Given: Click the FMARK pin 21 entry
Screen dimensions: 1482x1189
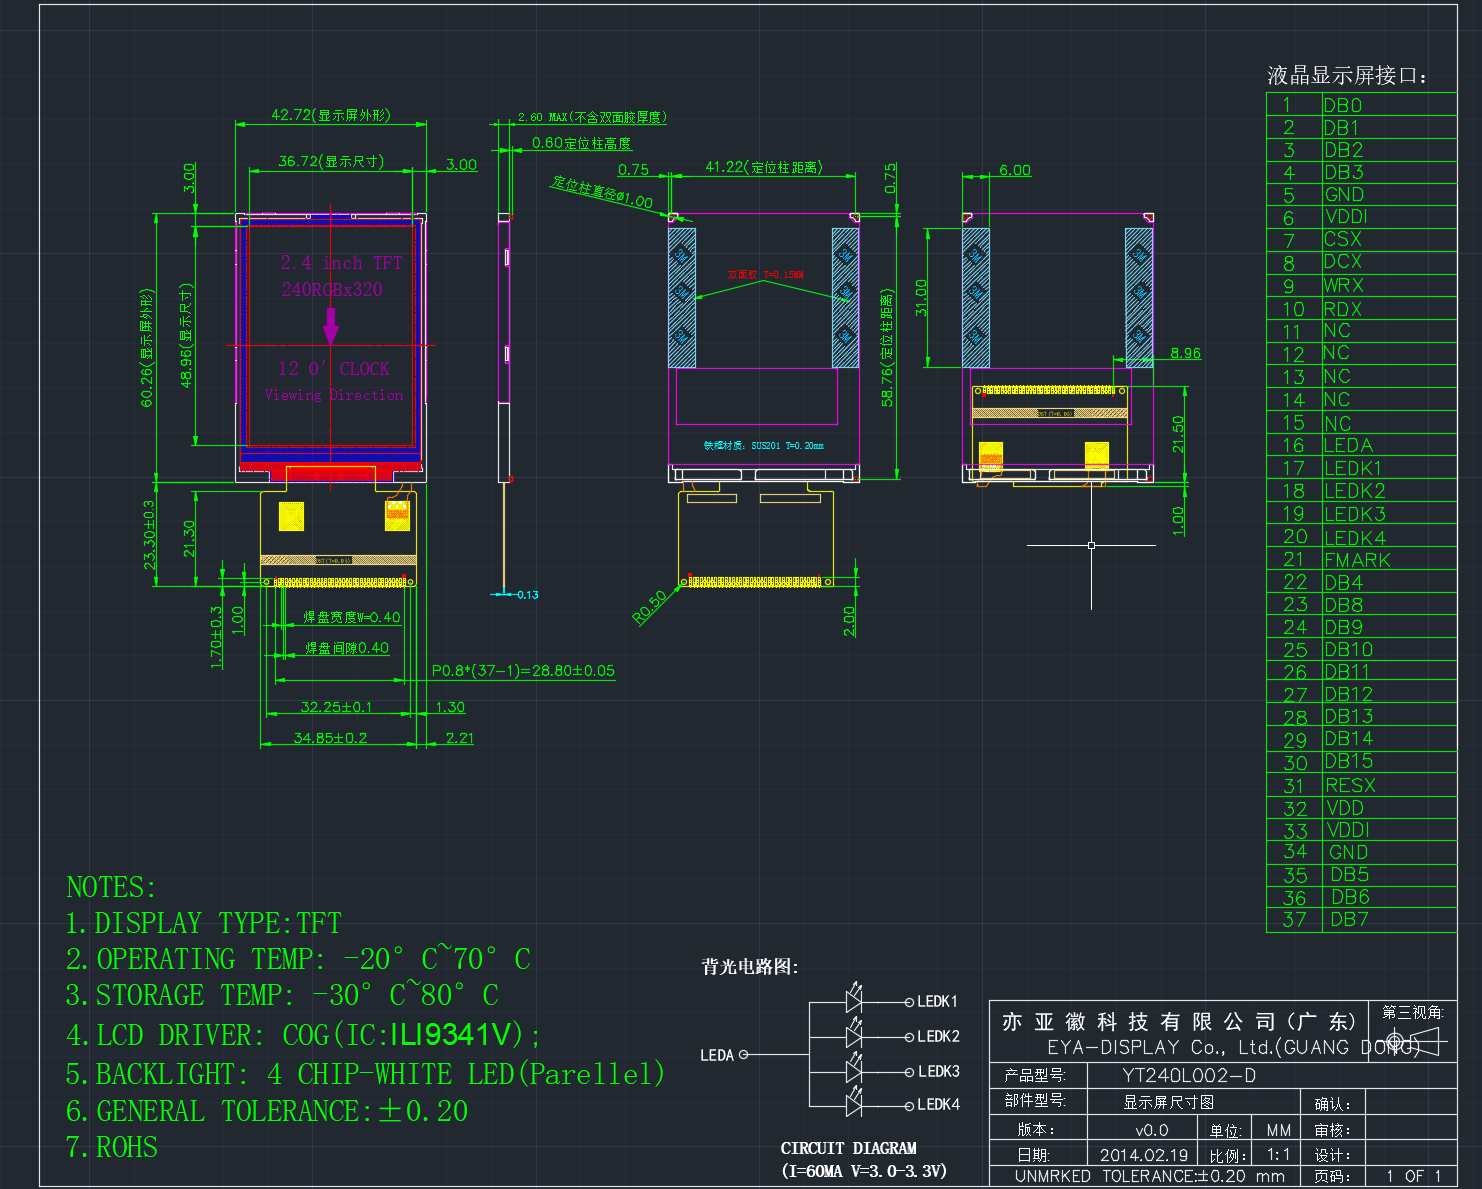Looking at the screenshot, I should click(1357, 560).
